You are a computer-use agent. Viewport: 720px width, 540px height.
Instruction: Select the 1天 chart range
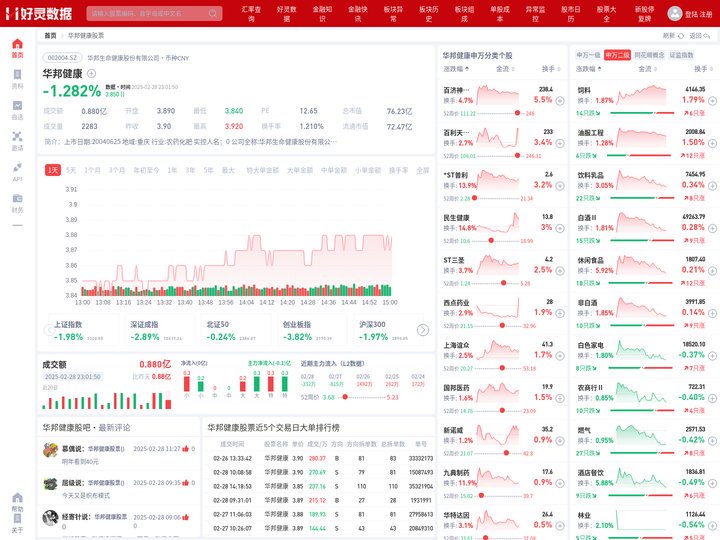point(53,170)
